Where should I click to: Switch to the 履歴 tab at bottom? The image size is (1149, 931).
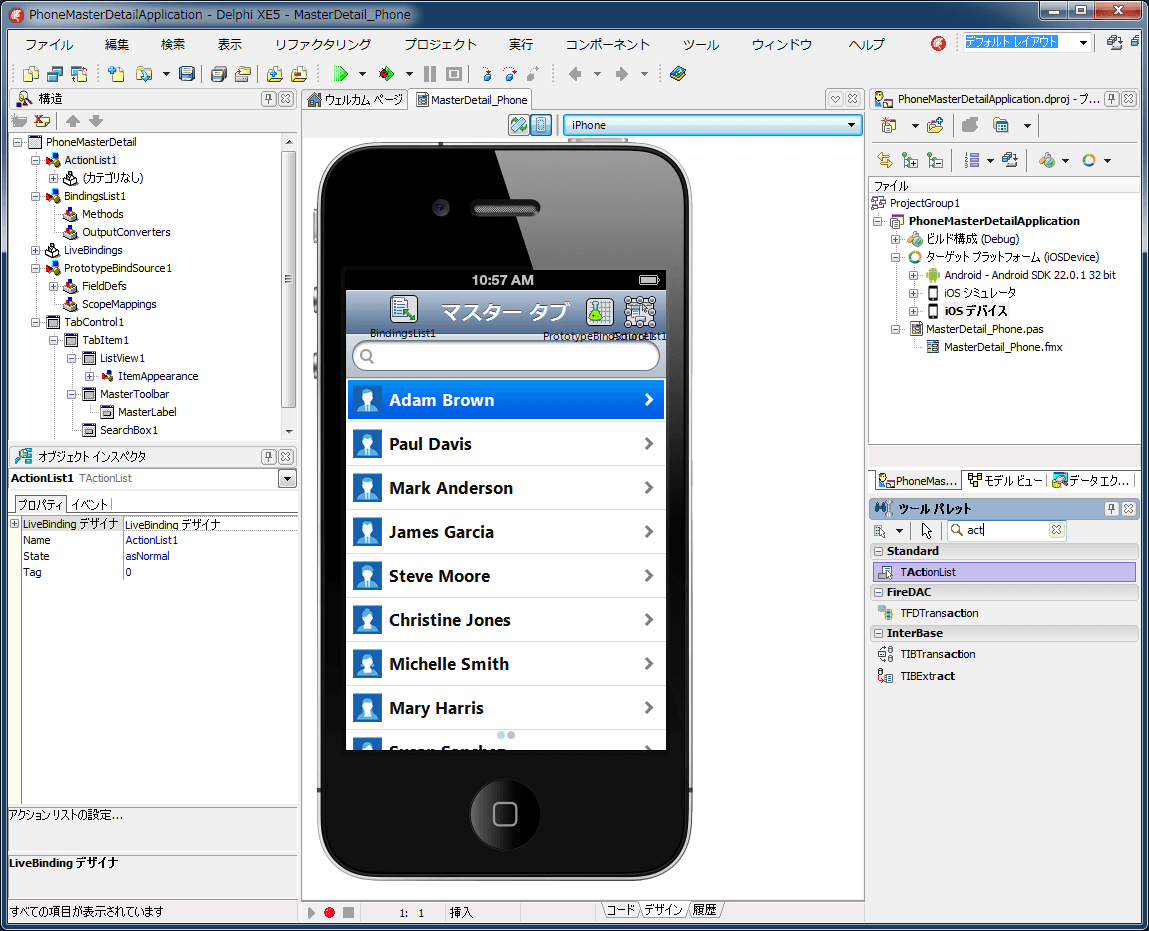705,910
